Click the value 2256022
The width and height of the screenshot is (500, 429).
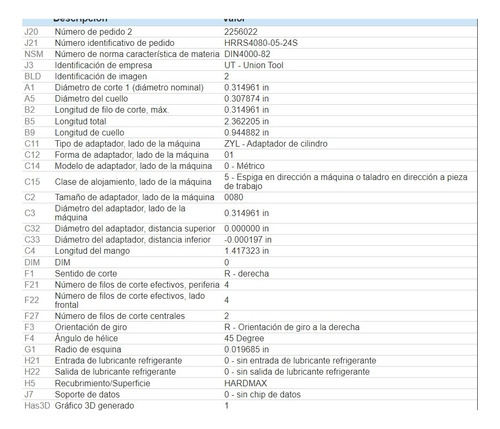pos(241,32)
